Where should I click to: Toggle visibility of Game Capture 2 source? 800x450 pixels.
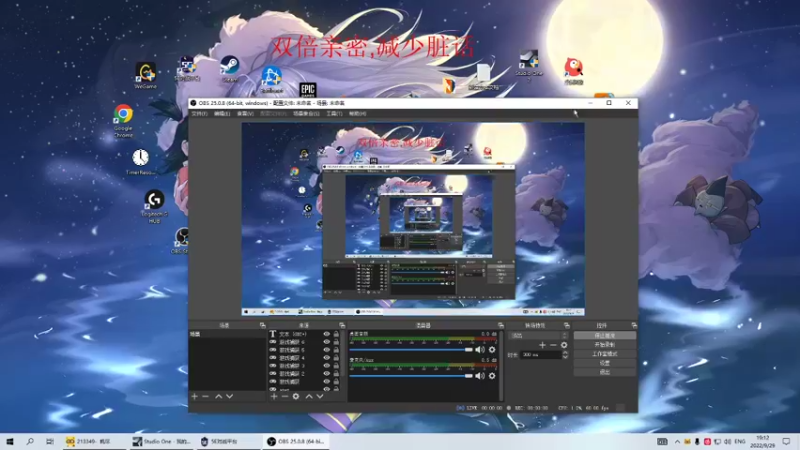click(x=327, y=374)
